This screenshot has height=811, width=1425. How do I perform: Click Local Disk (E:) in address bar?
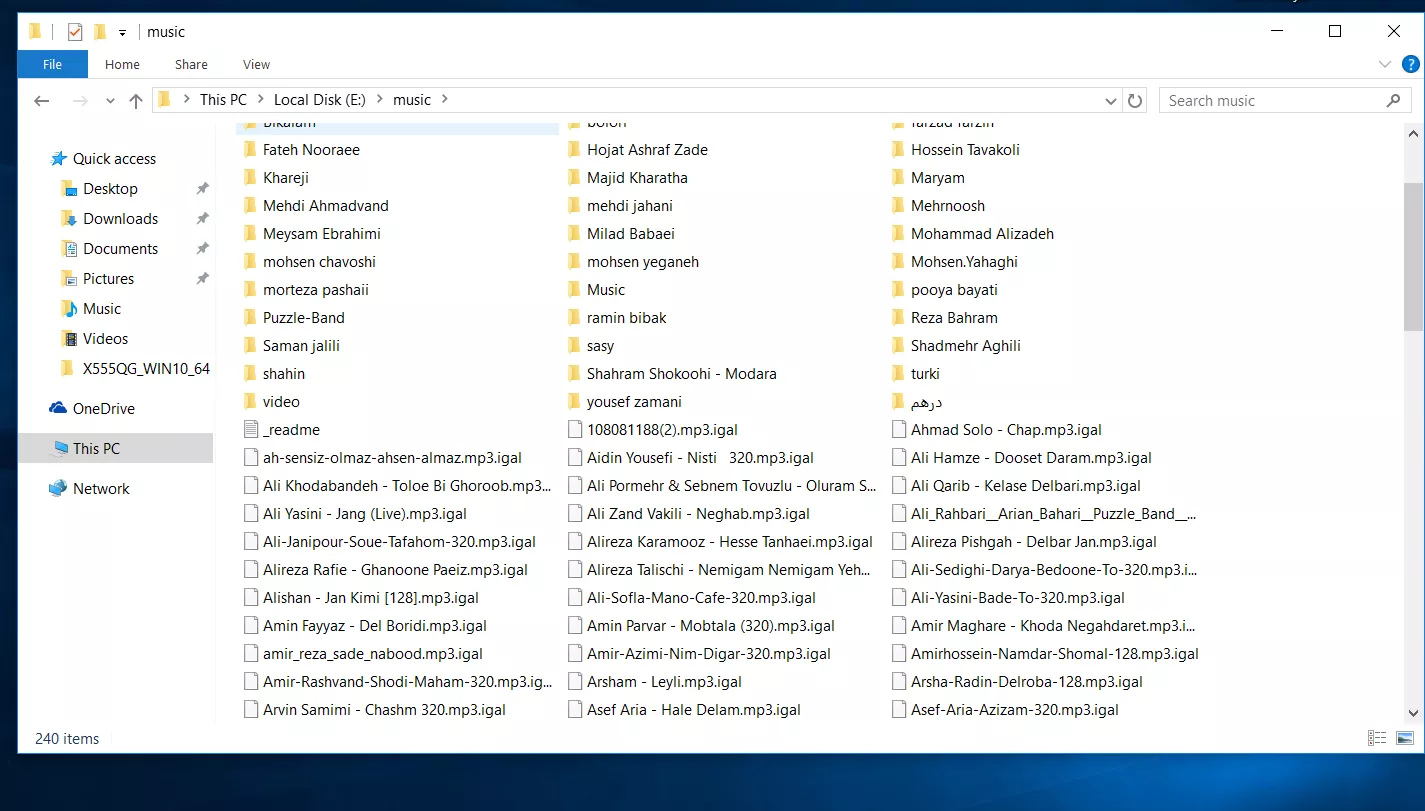[320, 100]
